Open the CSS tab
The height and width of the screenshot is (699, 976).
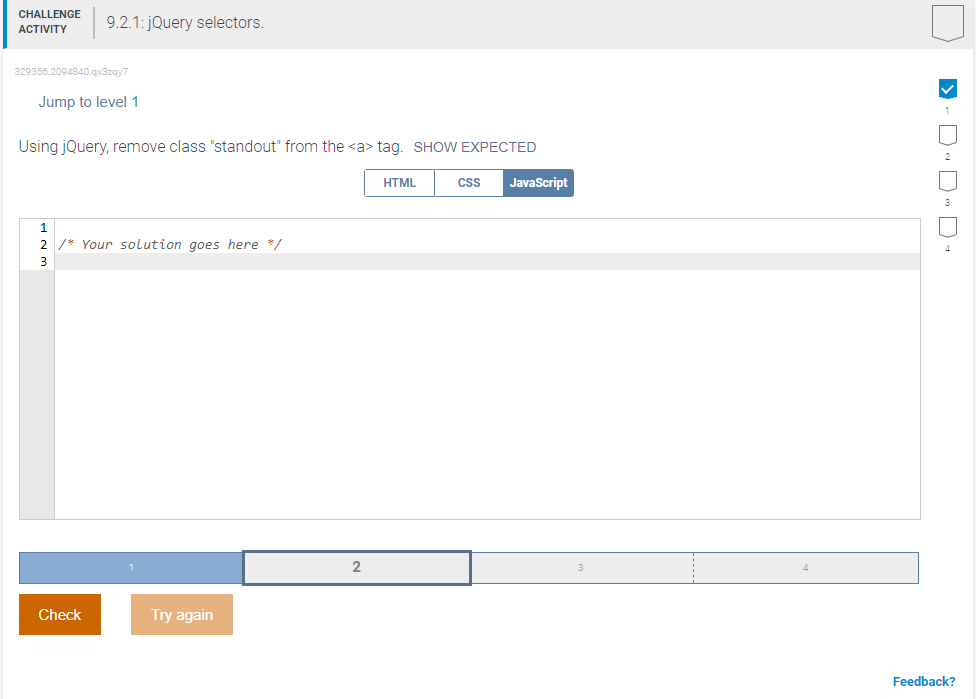click(469, 183)
